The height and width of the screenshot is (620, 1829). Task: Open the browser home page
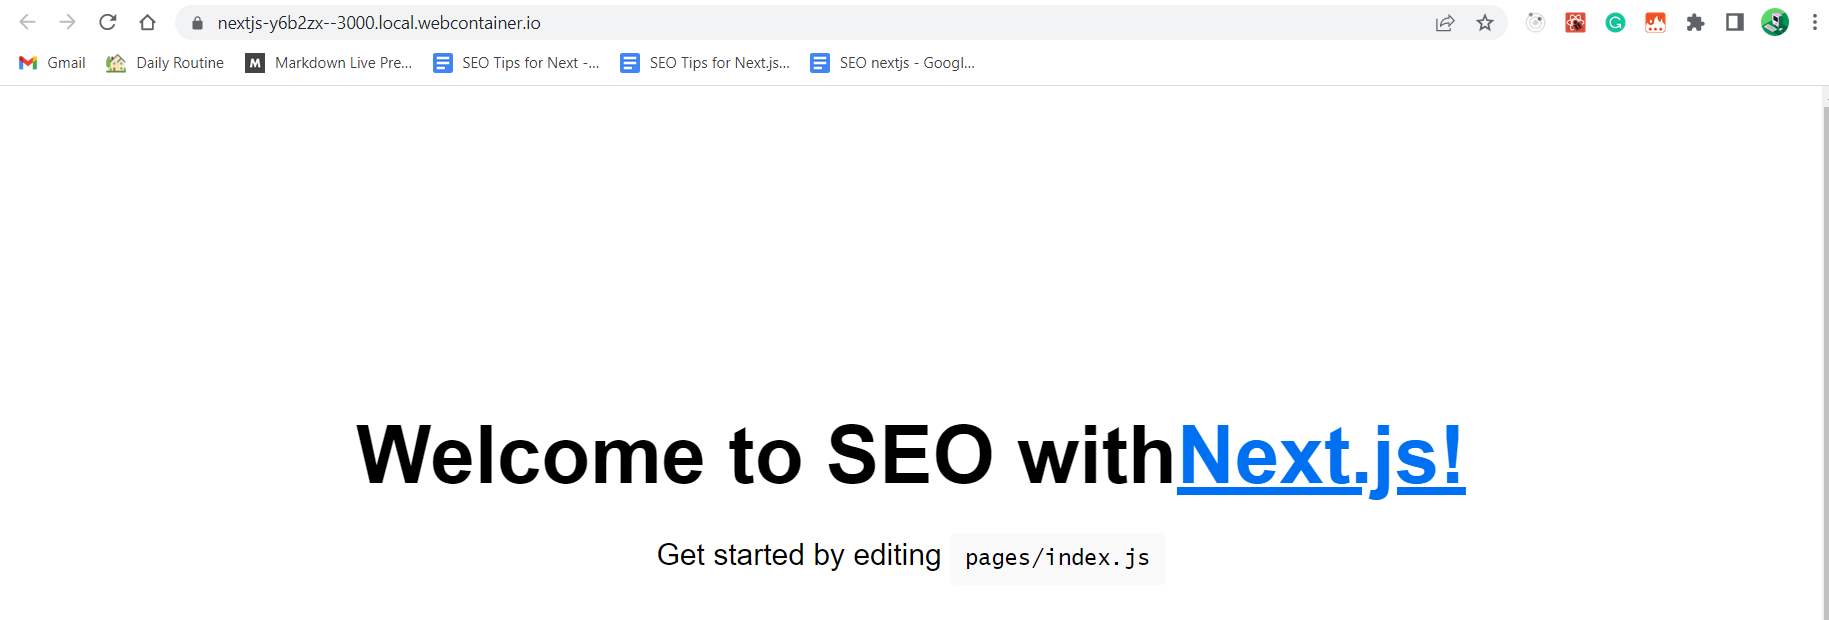coord(147,22)
